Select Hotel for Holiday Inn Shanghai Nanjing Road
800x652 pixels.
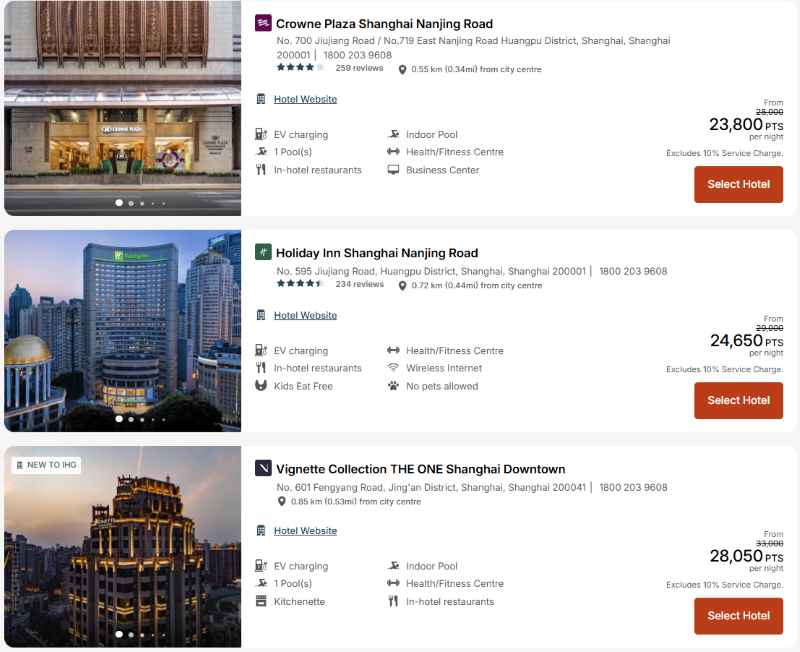[738, 400]
